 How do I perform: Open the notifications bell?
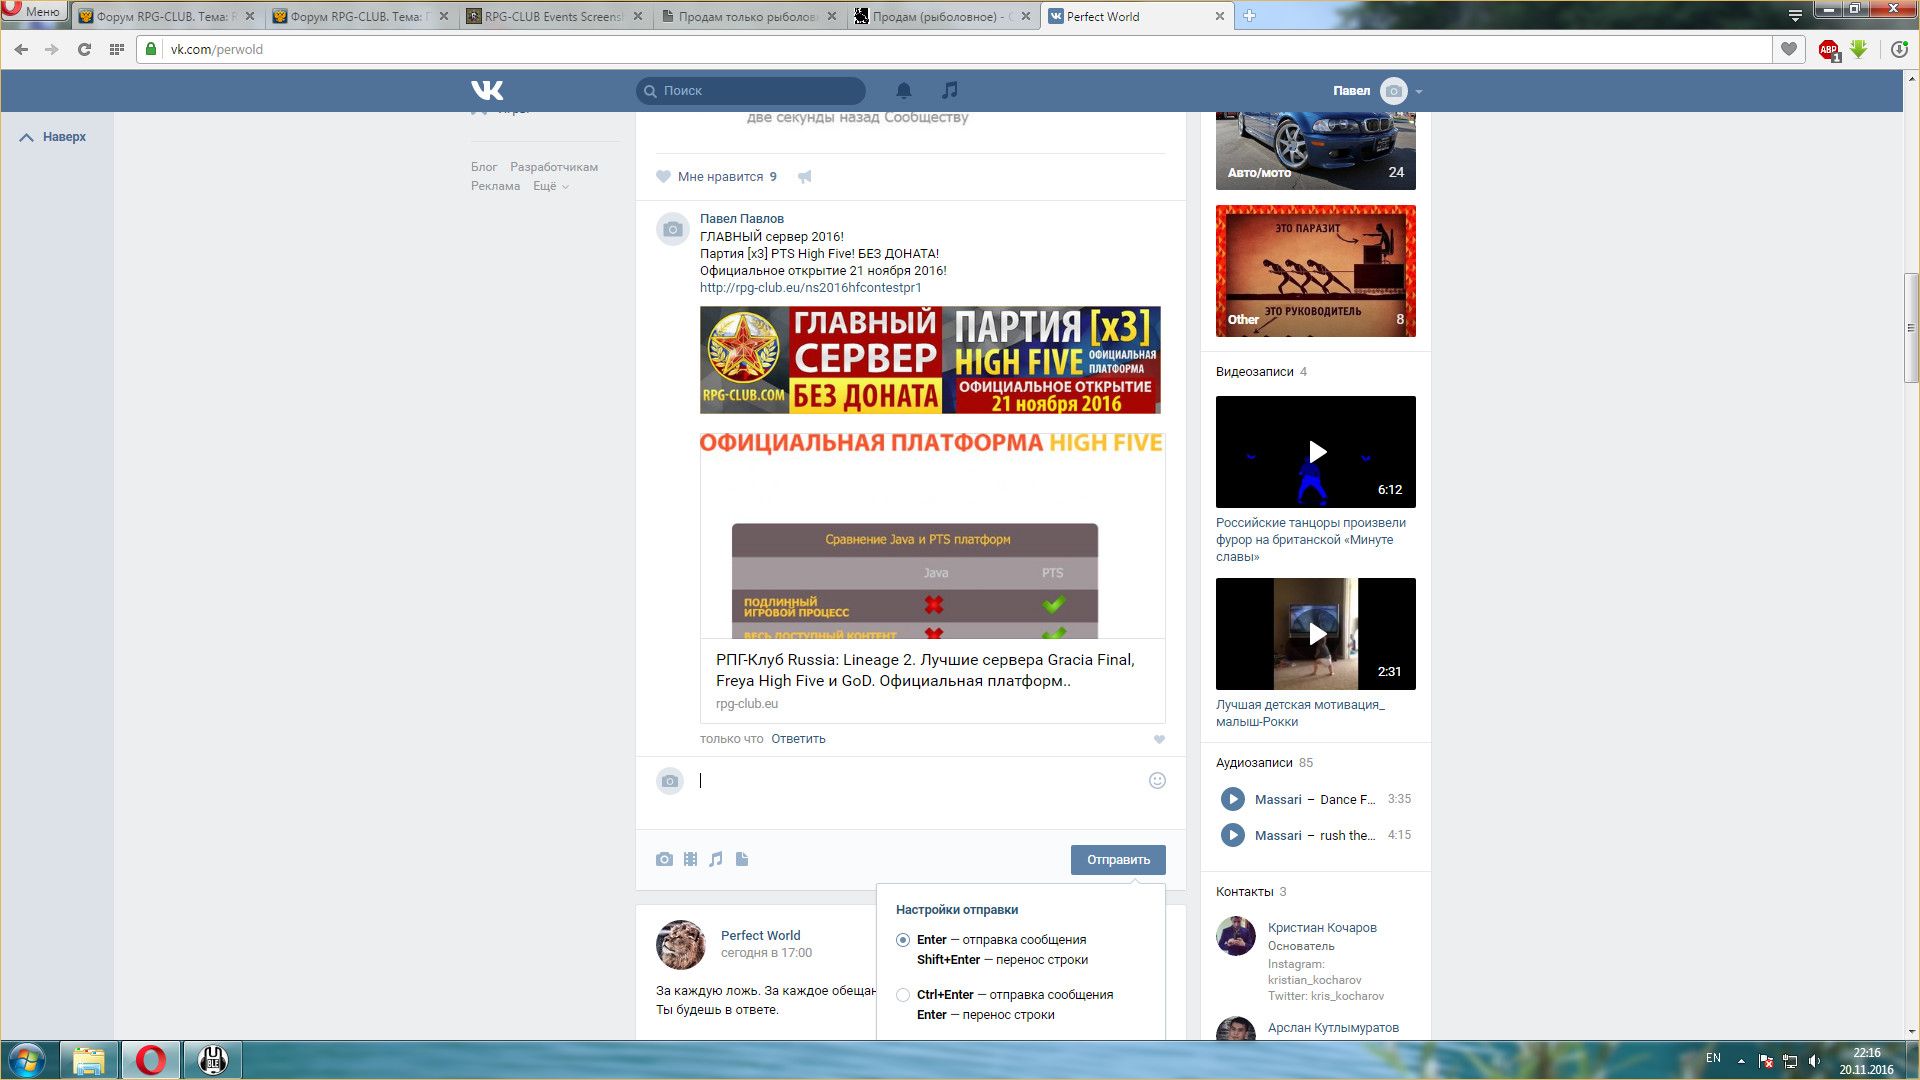click(904, 90)
